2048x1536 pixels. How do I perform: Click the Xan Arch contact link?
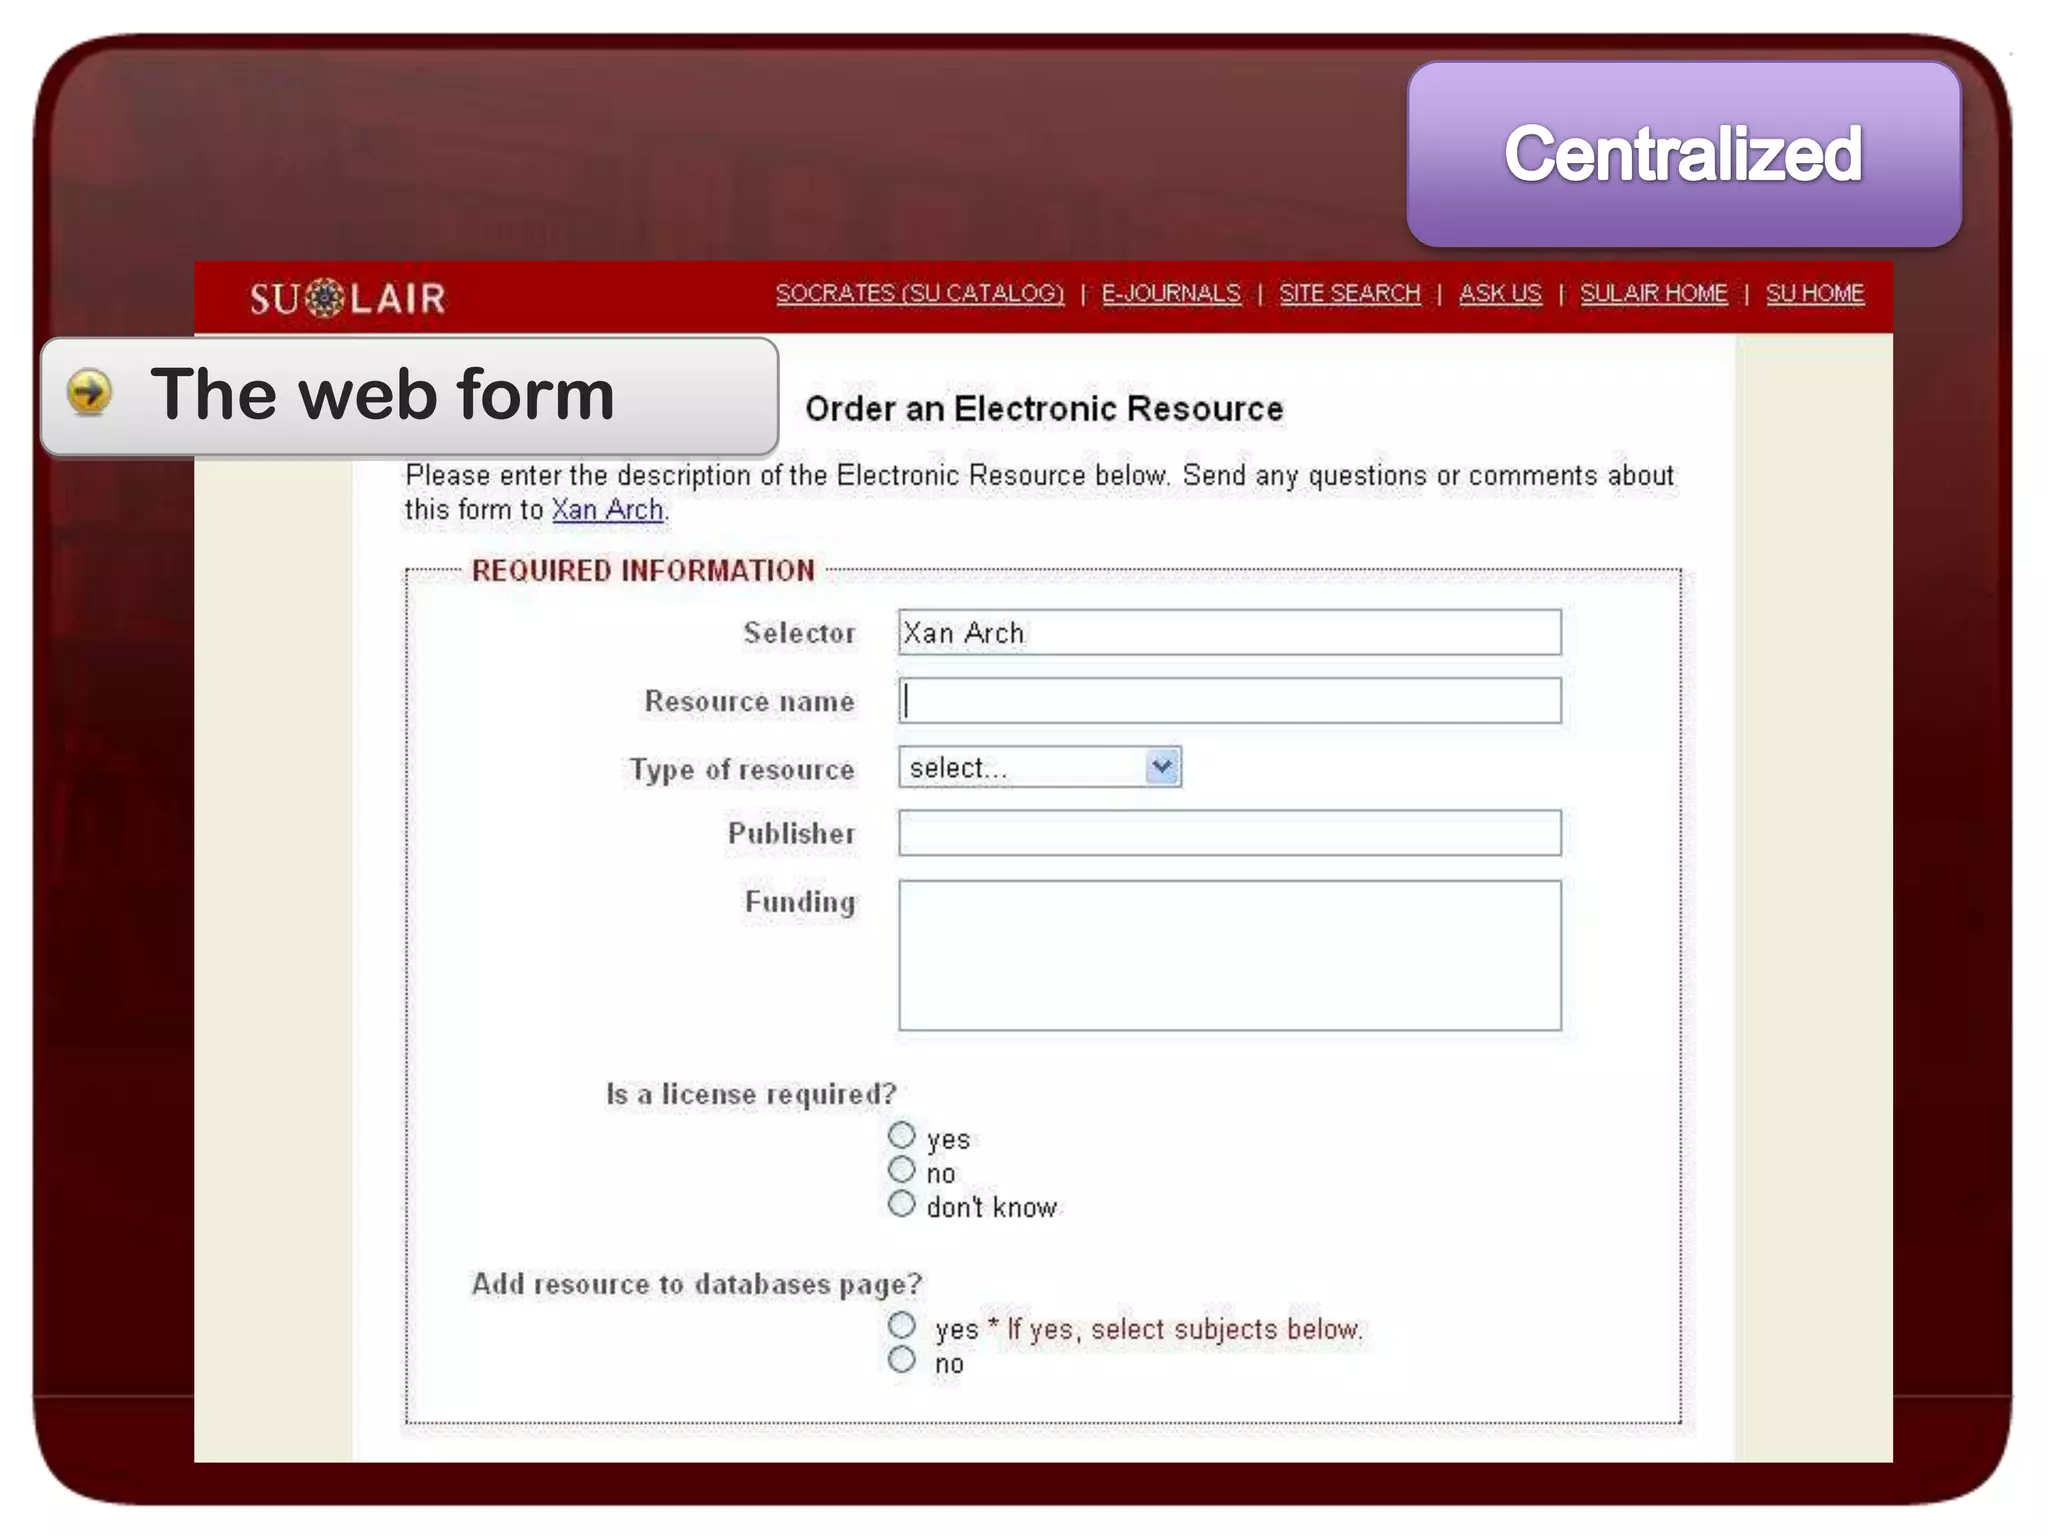point(607,510)
